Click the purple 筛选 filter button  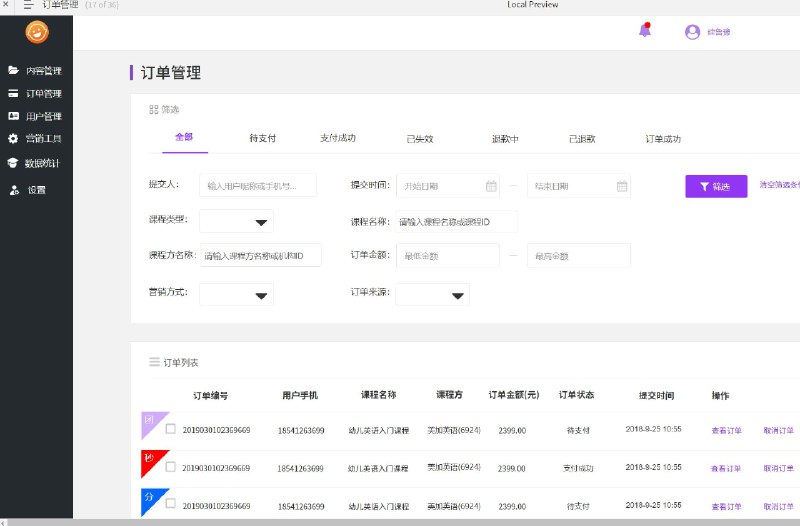pos(716,186)
